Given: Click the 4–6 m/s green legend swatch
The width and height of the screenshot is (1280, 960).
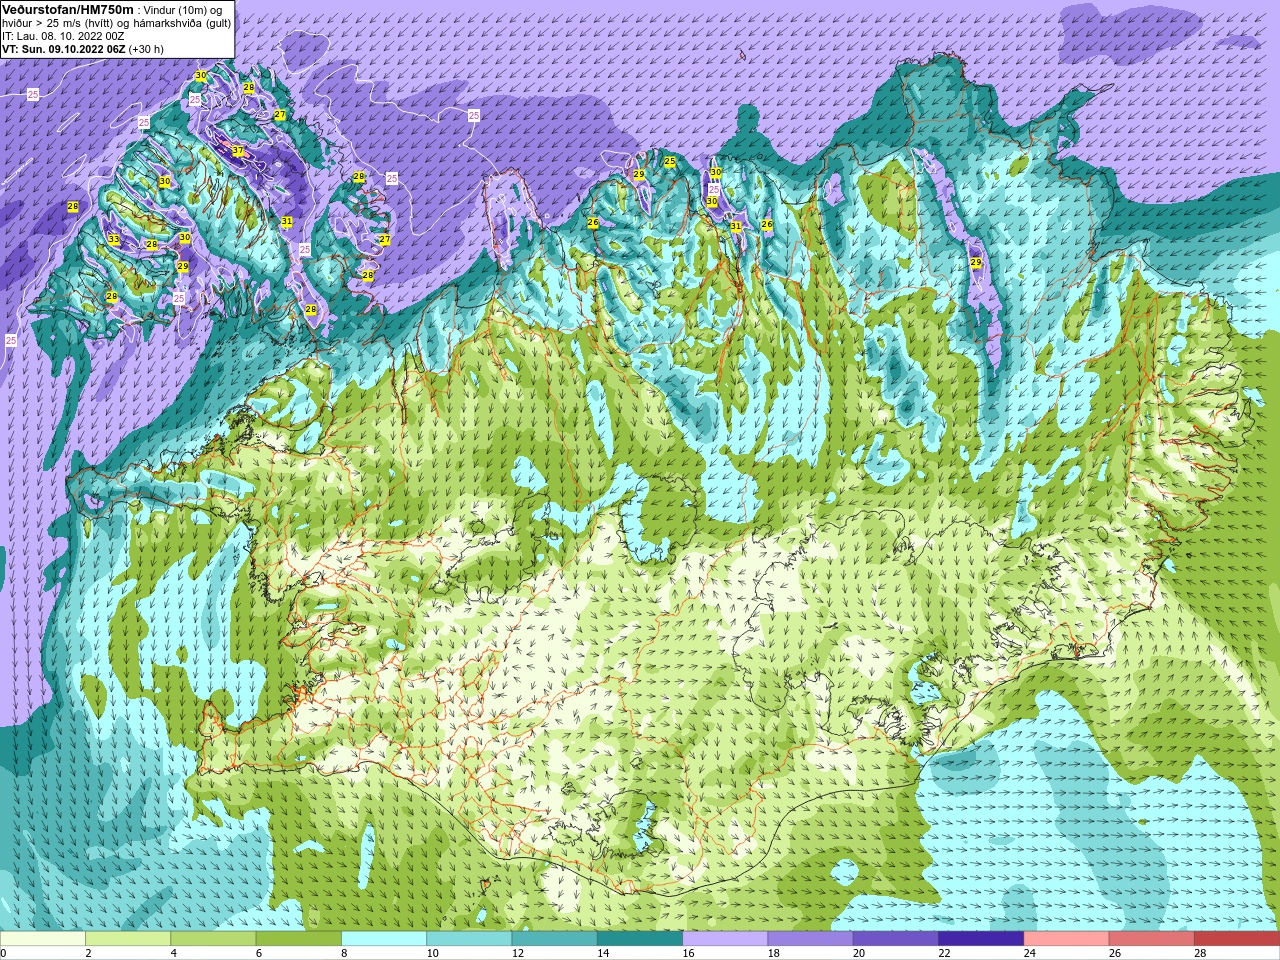Looking at the screenshot, I should click(x=213, y=939).
